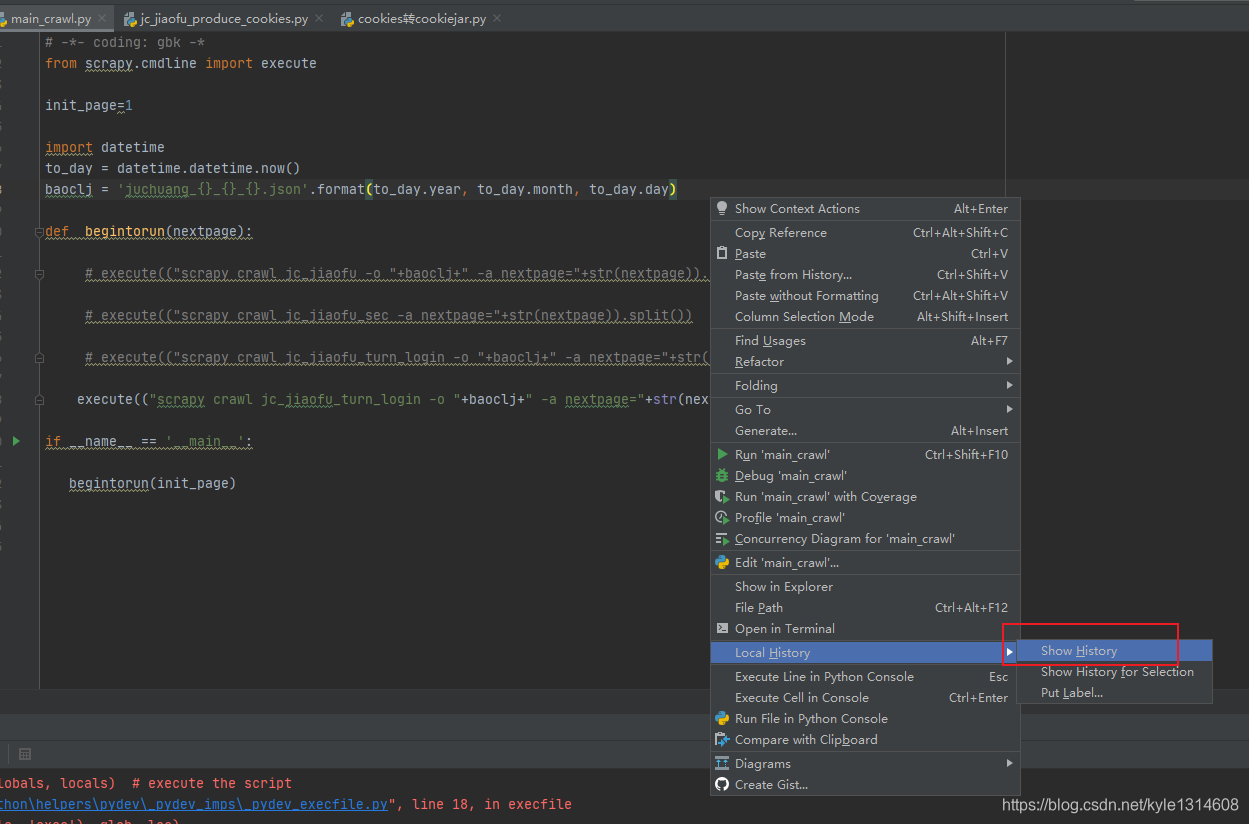The height and width of the screenshot is (824, 1249).
Task: Choose Paste in context menu
Action: [x=865, y=254]
